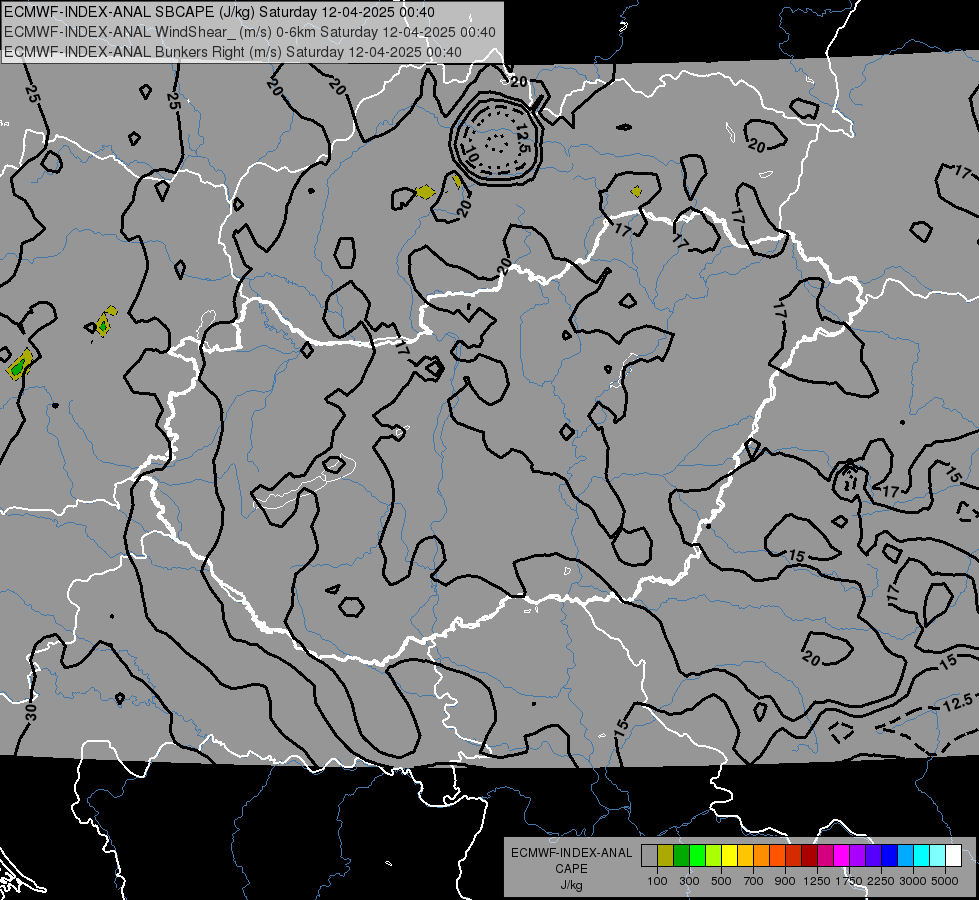Click the dark red legend swatch

809,856
